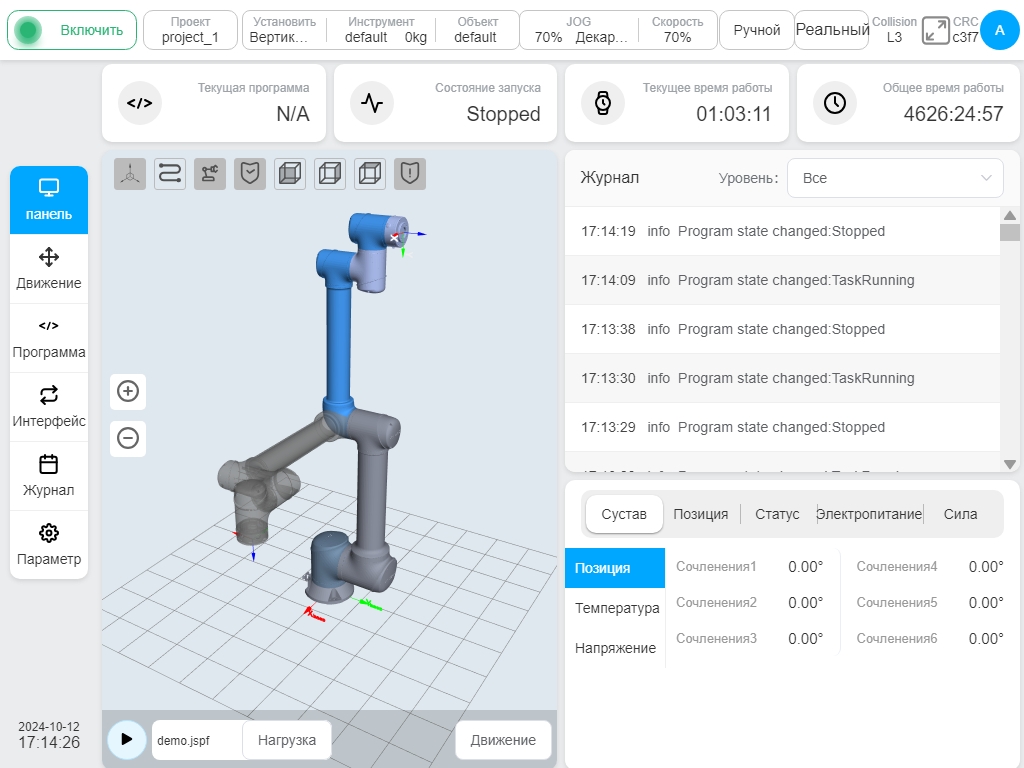Click the 4626:24:57 total runtime value
Image resolution: width=1024 pixels, height=768 pixels.
pyautogui.click(x=953, y=114)
